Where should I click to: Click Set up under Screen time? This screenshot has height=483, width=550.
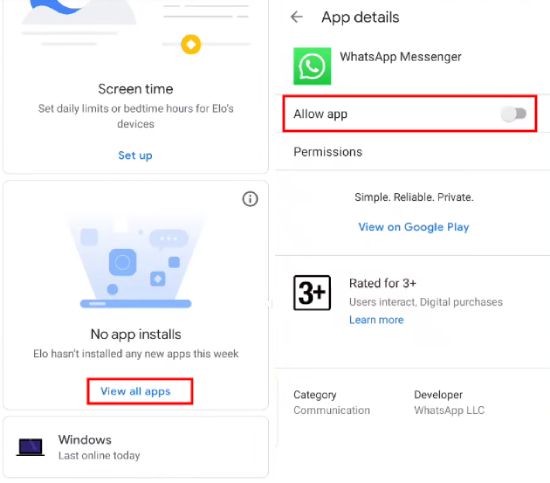(135, 155)
